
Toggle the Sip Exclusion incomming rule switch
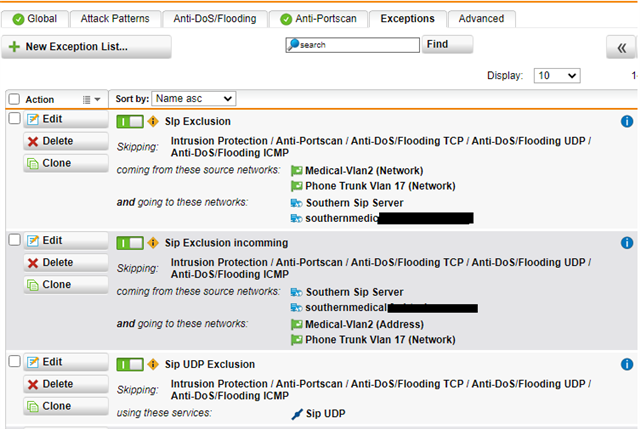(x=130, y=243)
